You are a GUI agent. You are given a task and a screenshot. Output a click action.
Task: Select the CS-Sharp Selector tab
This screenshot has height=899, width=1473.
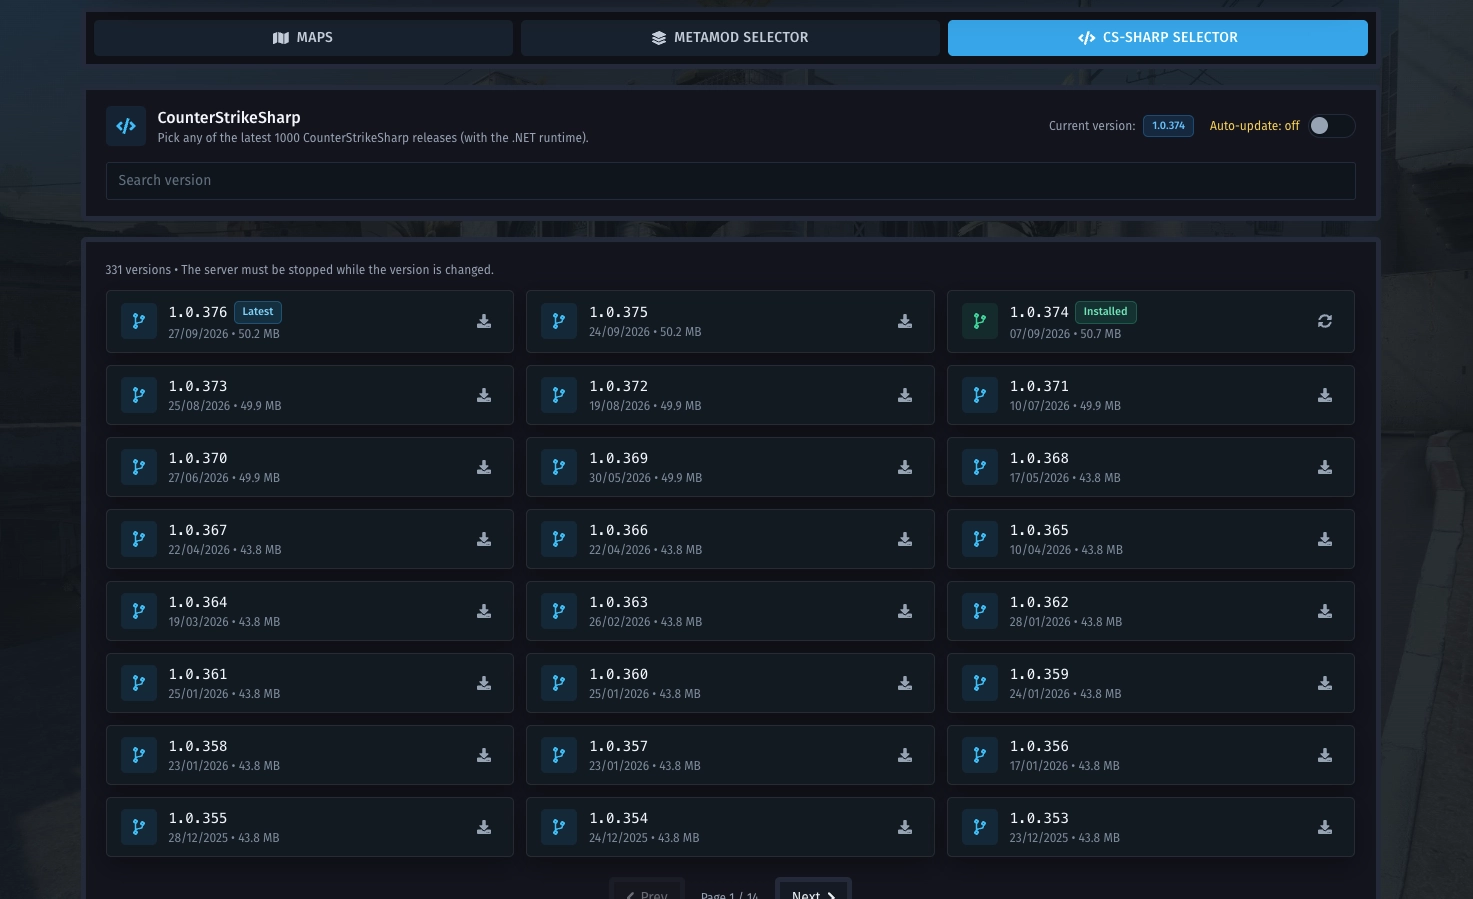(x=1158, y=38)
